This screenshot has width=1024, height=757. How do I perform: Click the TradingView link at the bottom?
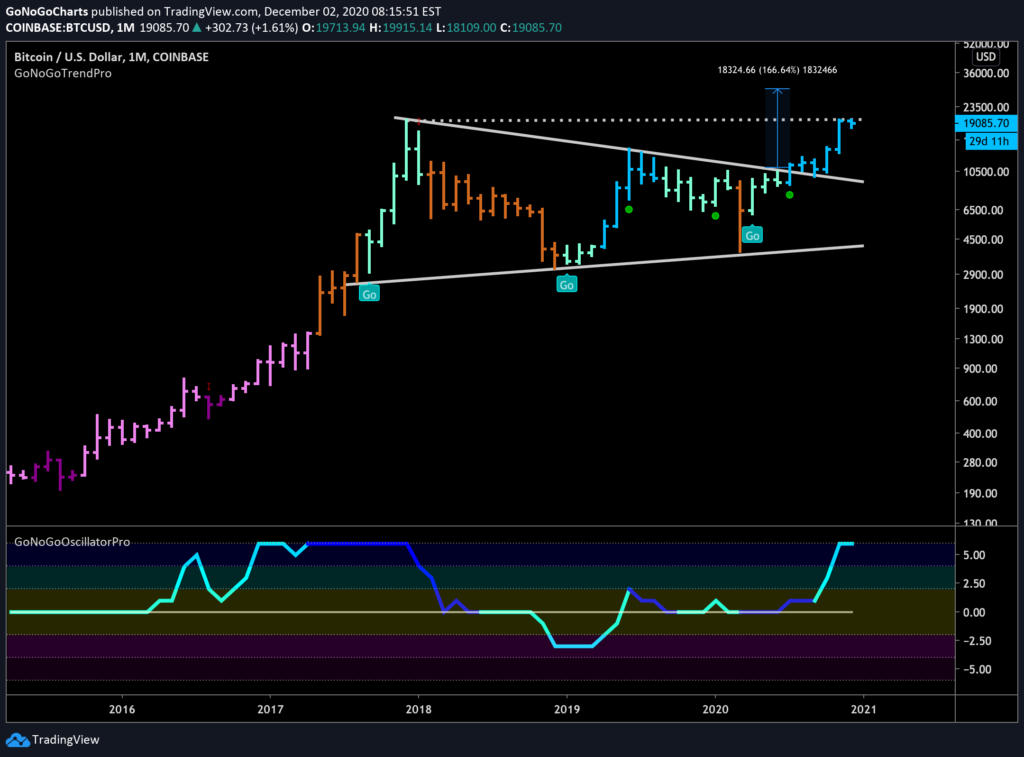65,740
